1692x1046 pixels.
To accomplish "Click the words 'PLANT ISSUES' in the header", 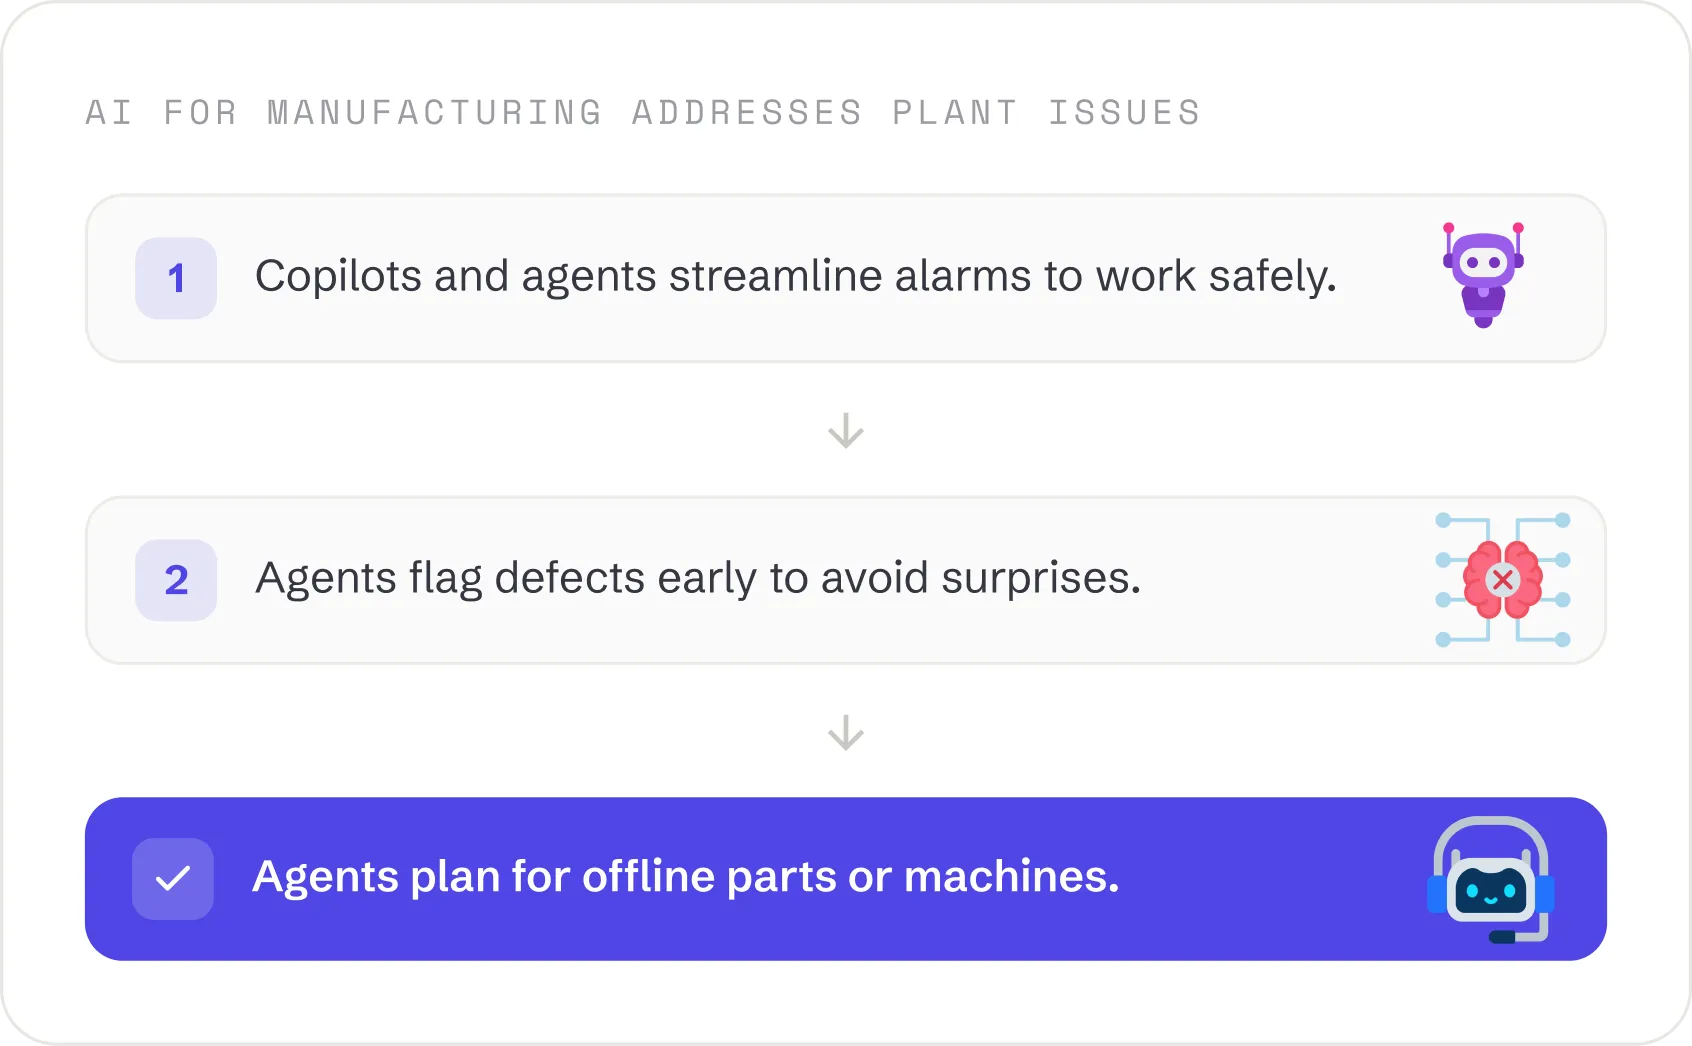I will click(1046, 112).
